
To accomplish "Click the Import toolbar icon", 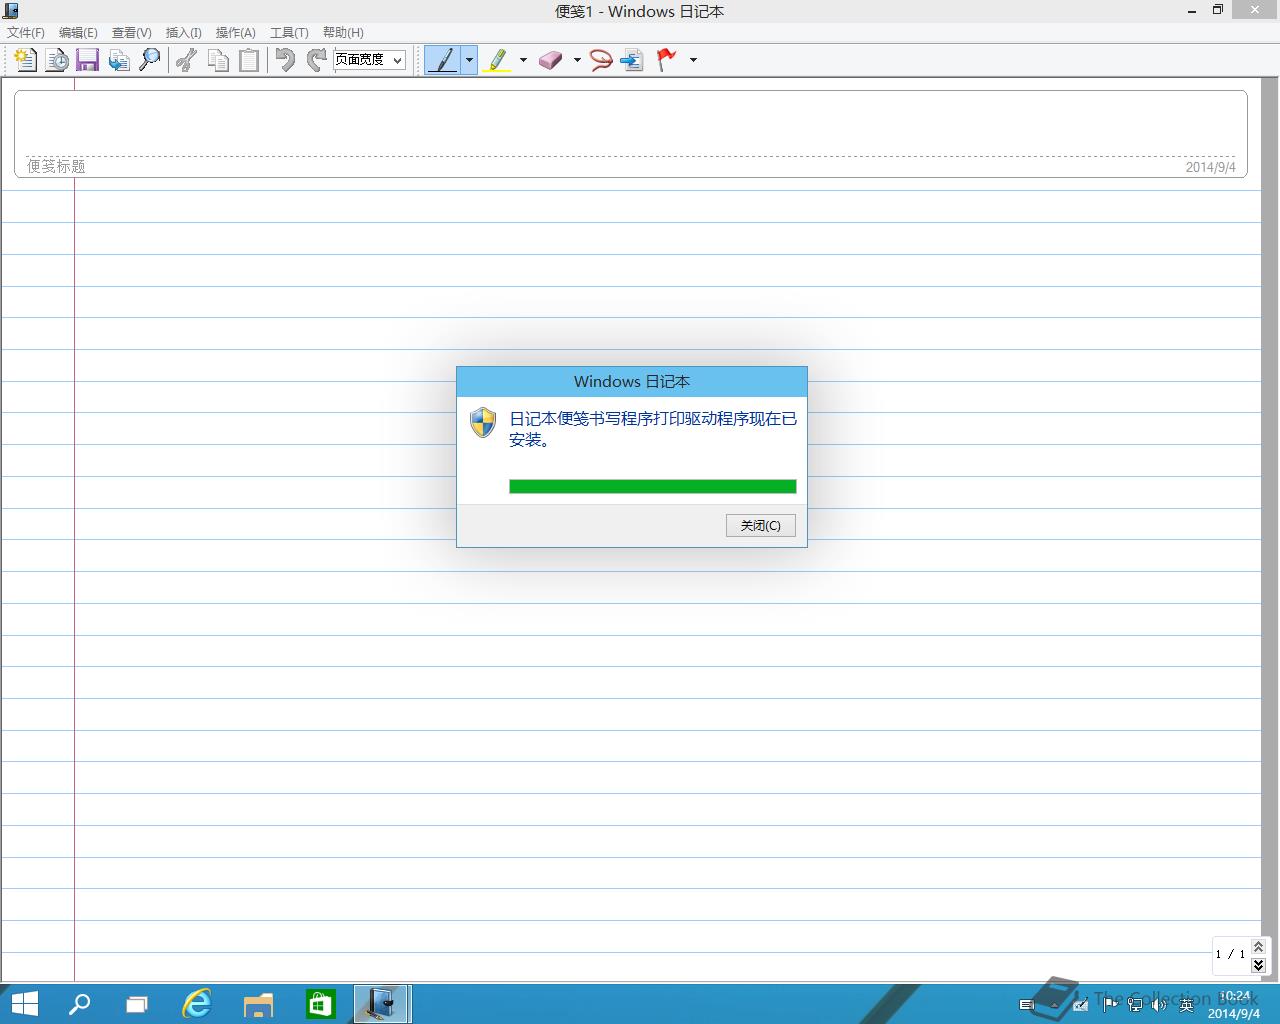I will pos(119,60).
